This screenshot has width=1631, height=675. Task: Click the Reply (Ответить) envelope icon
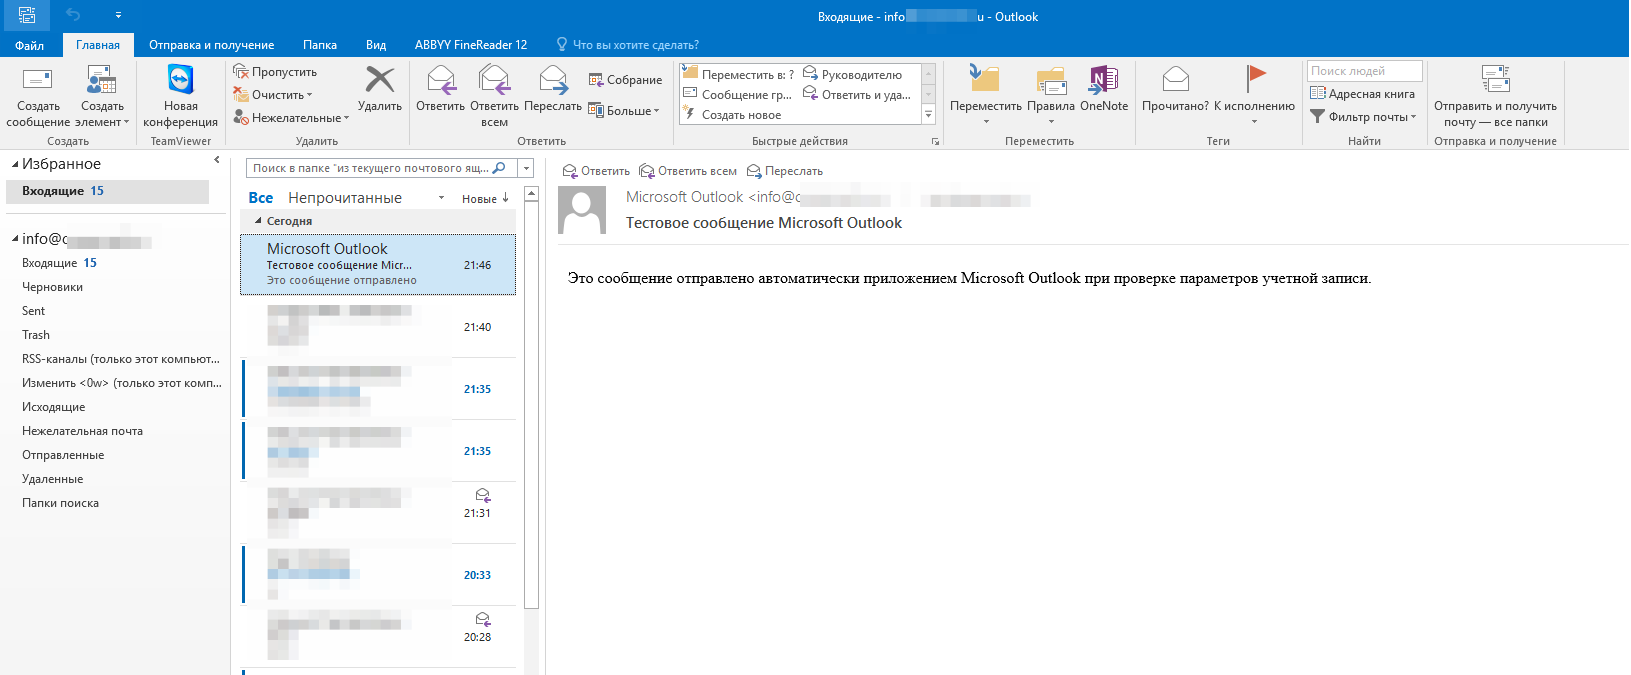pyautogui.click(x=440, y=81)
